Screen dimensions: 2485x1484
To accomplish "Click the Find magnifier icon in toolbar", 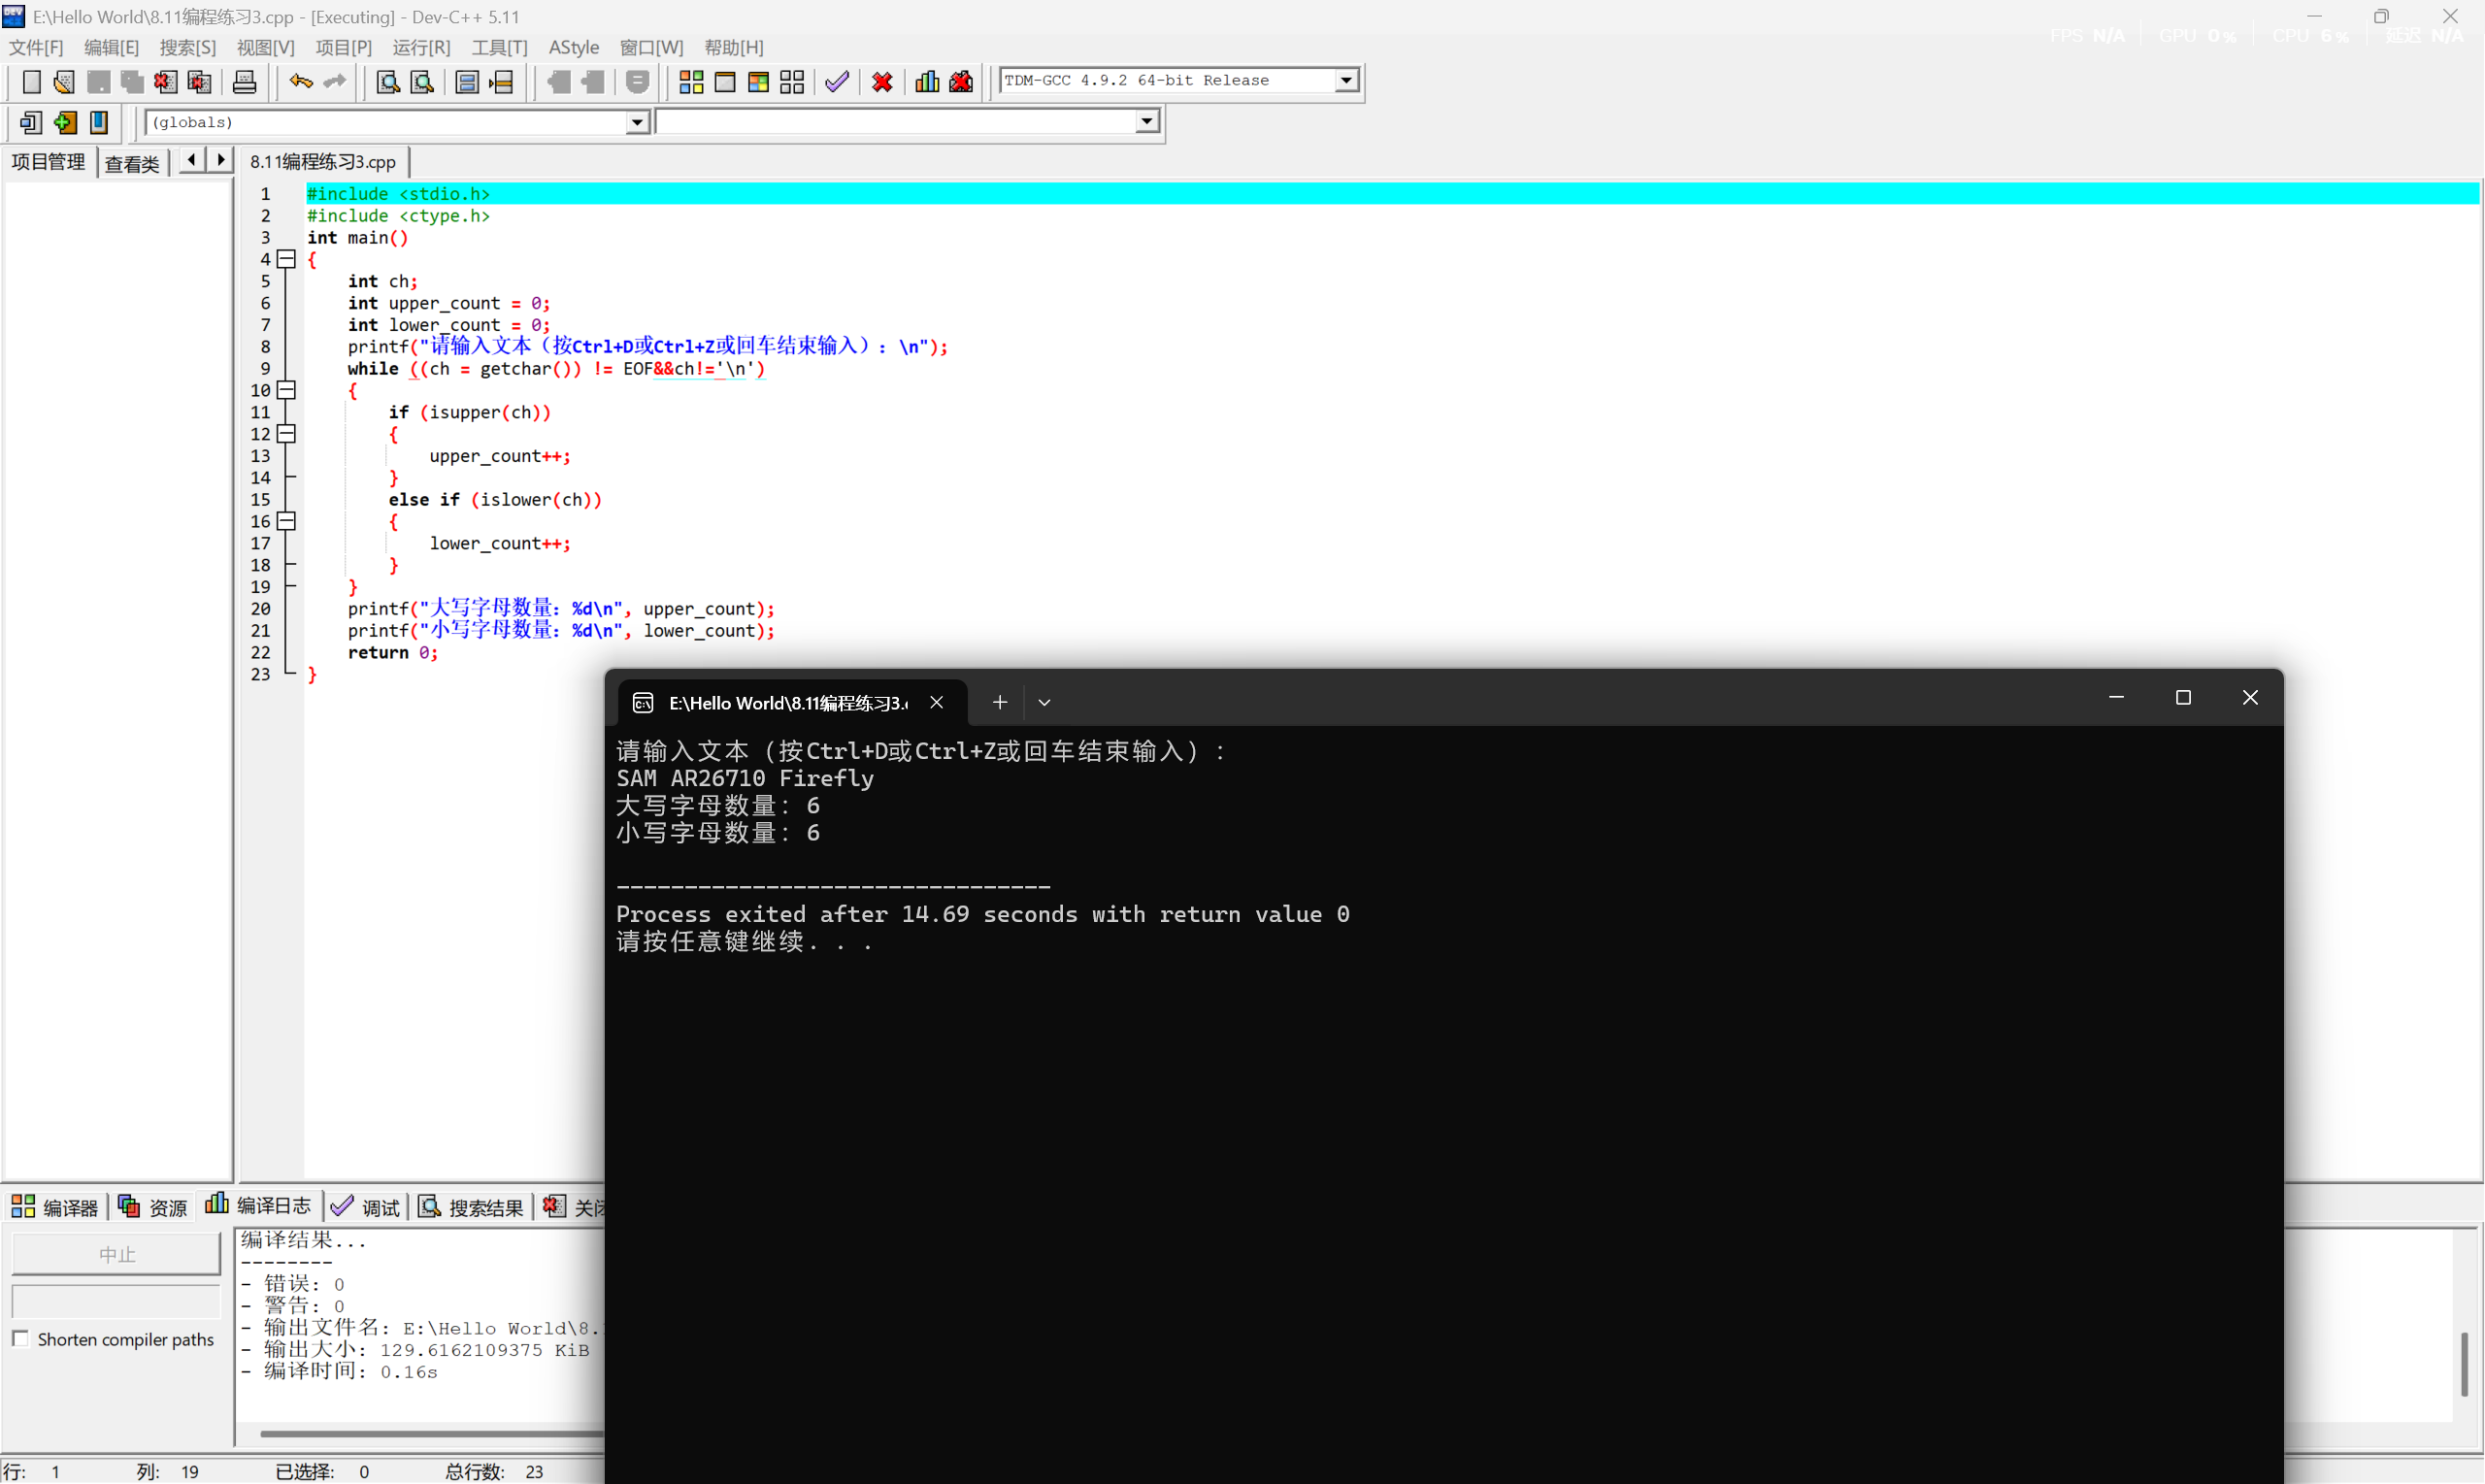I will click(x=388, y=82).
